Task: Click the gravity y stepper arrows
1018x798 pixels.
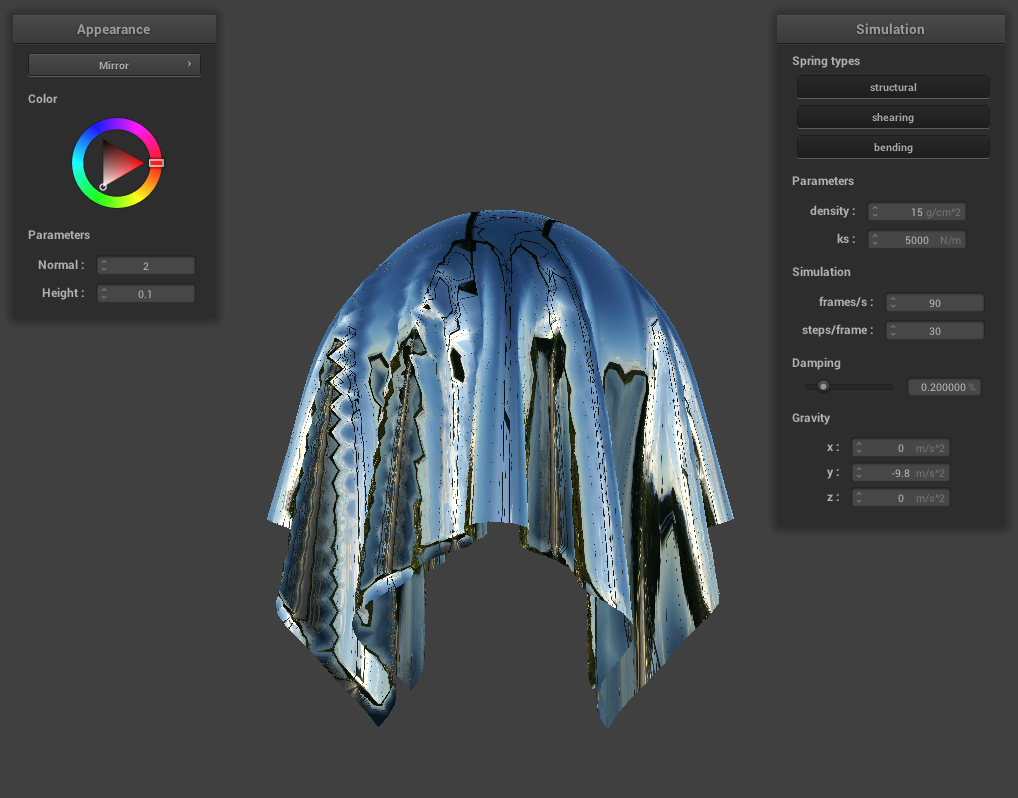Action: (859, 473)
